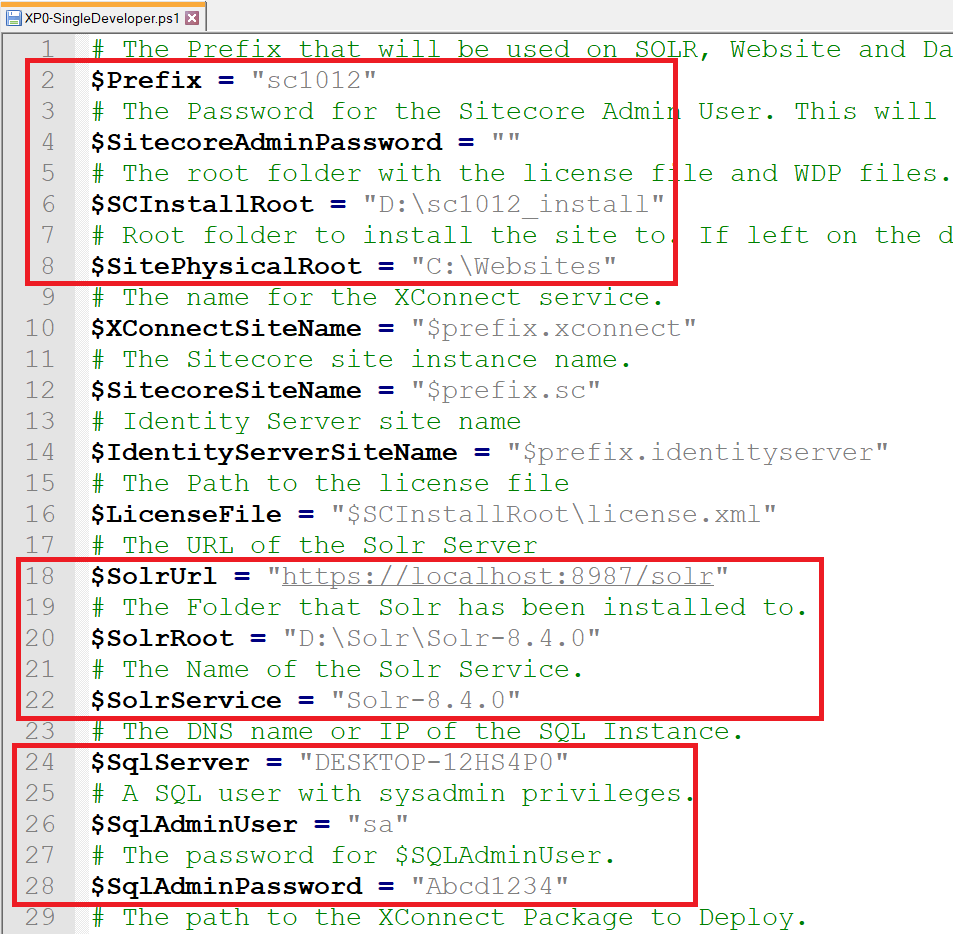Click the "Abcd1234" SqlAdminPassword value
The height and width of the screenshot is (934, 953).
pyautogui.click(x=489, y=886)
